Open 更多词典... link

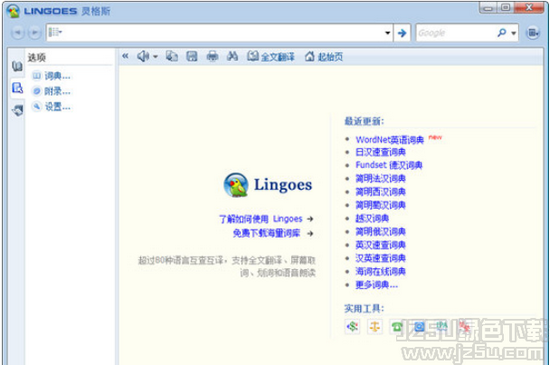377,285
